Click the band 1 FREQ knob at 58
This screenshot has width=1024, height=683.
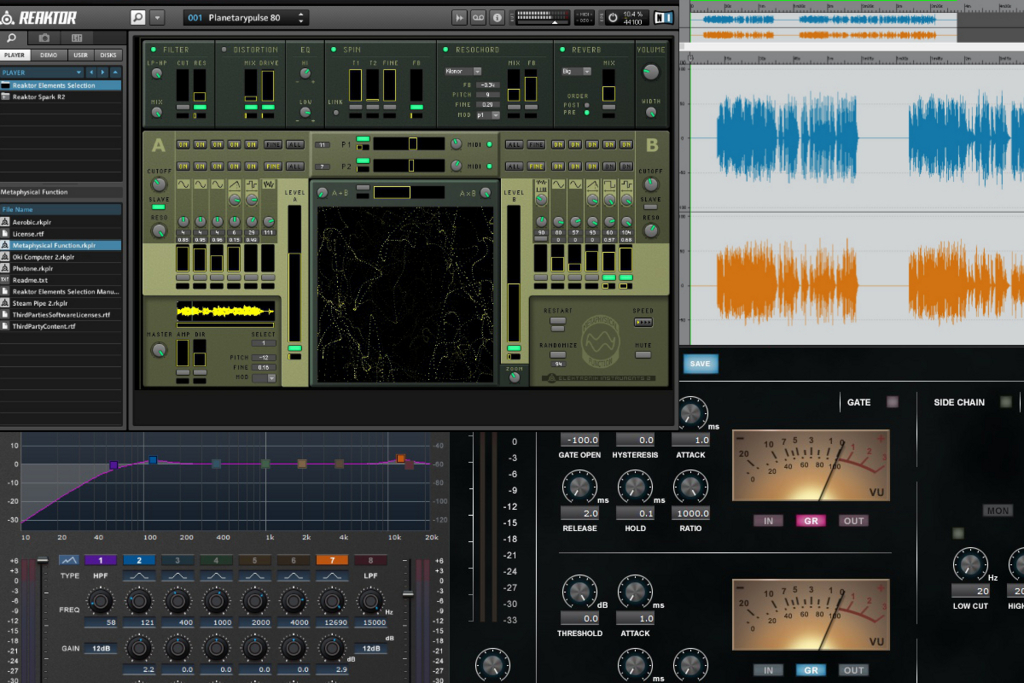click(x=100, y=601)
